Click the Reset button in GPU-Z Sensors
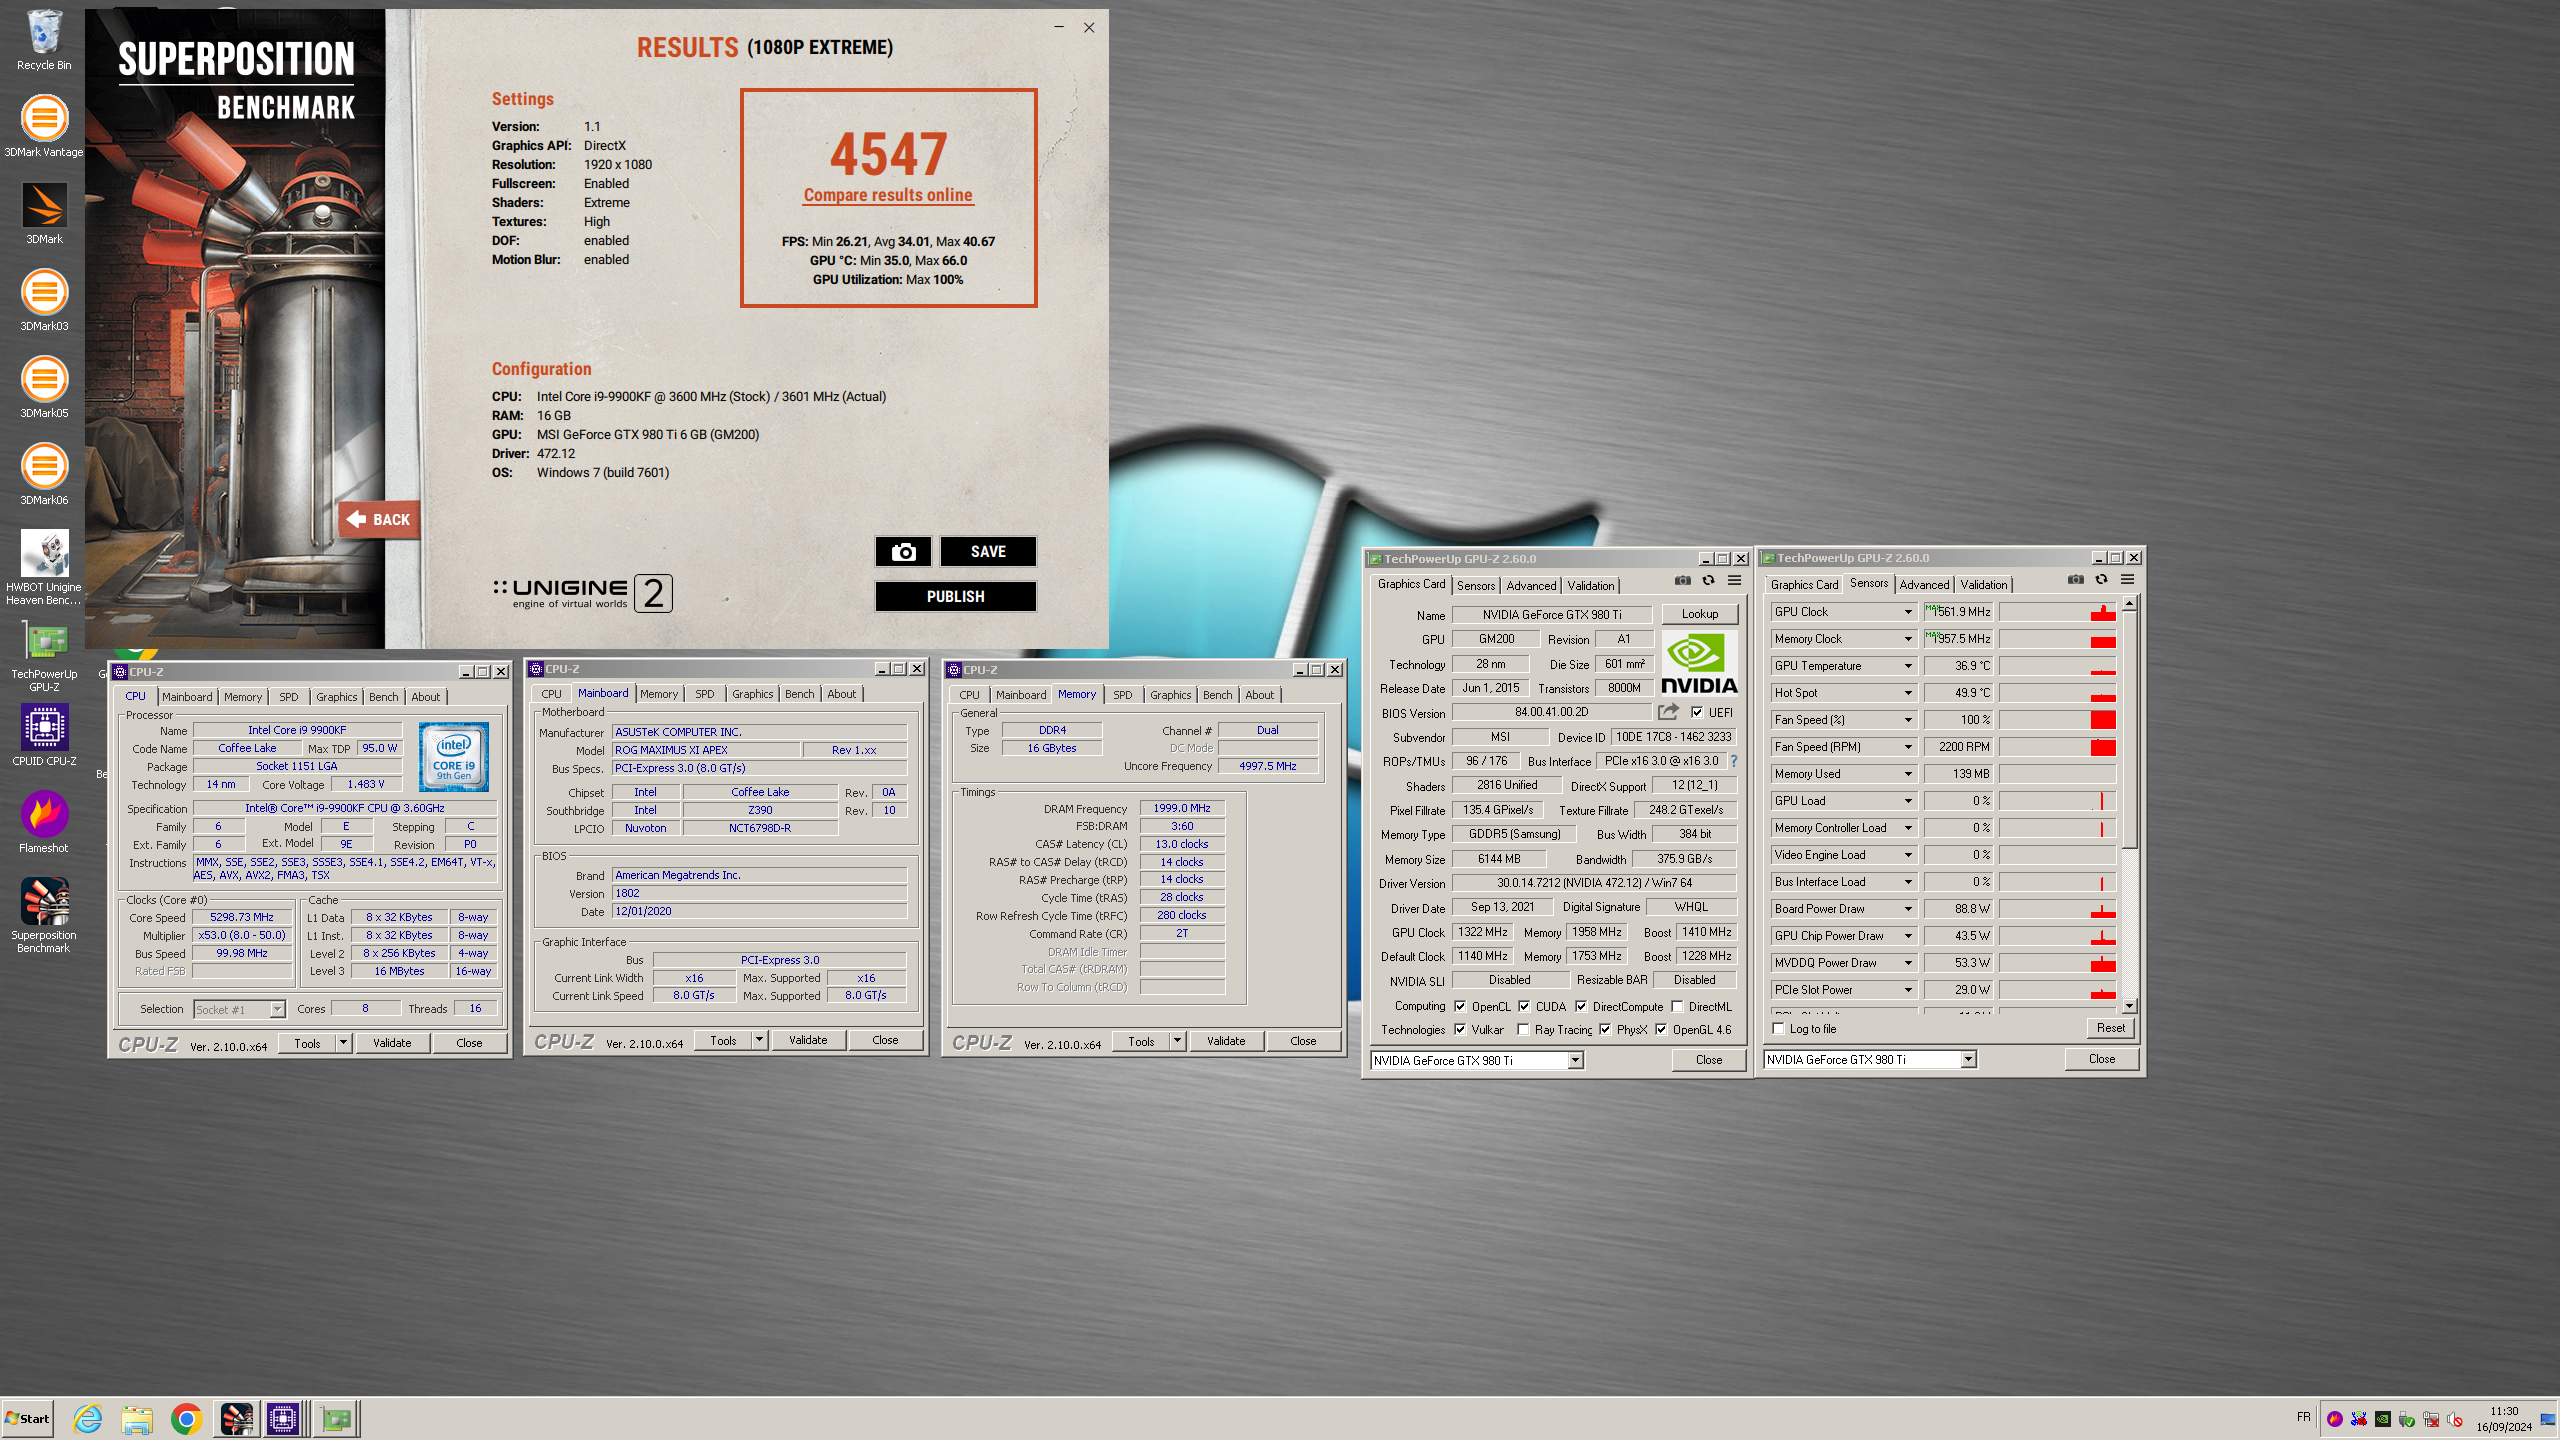The height and width of the screenshot is (1440, 2560). click(2111, 1028)
